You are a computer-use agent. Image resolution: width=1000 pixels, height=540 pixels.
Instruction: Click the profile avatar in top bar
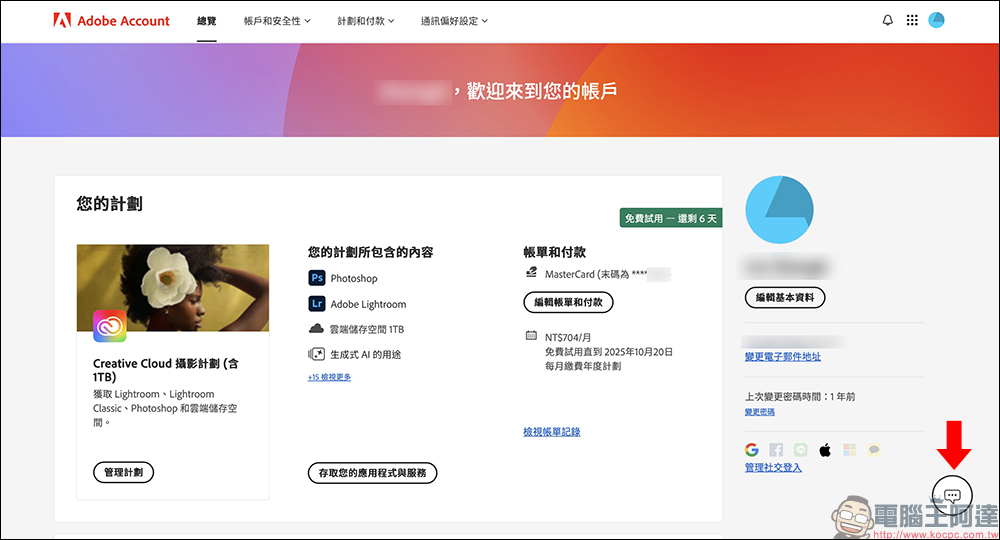click(x=936, y=21)
